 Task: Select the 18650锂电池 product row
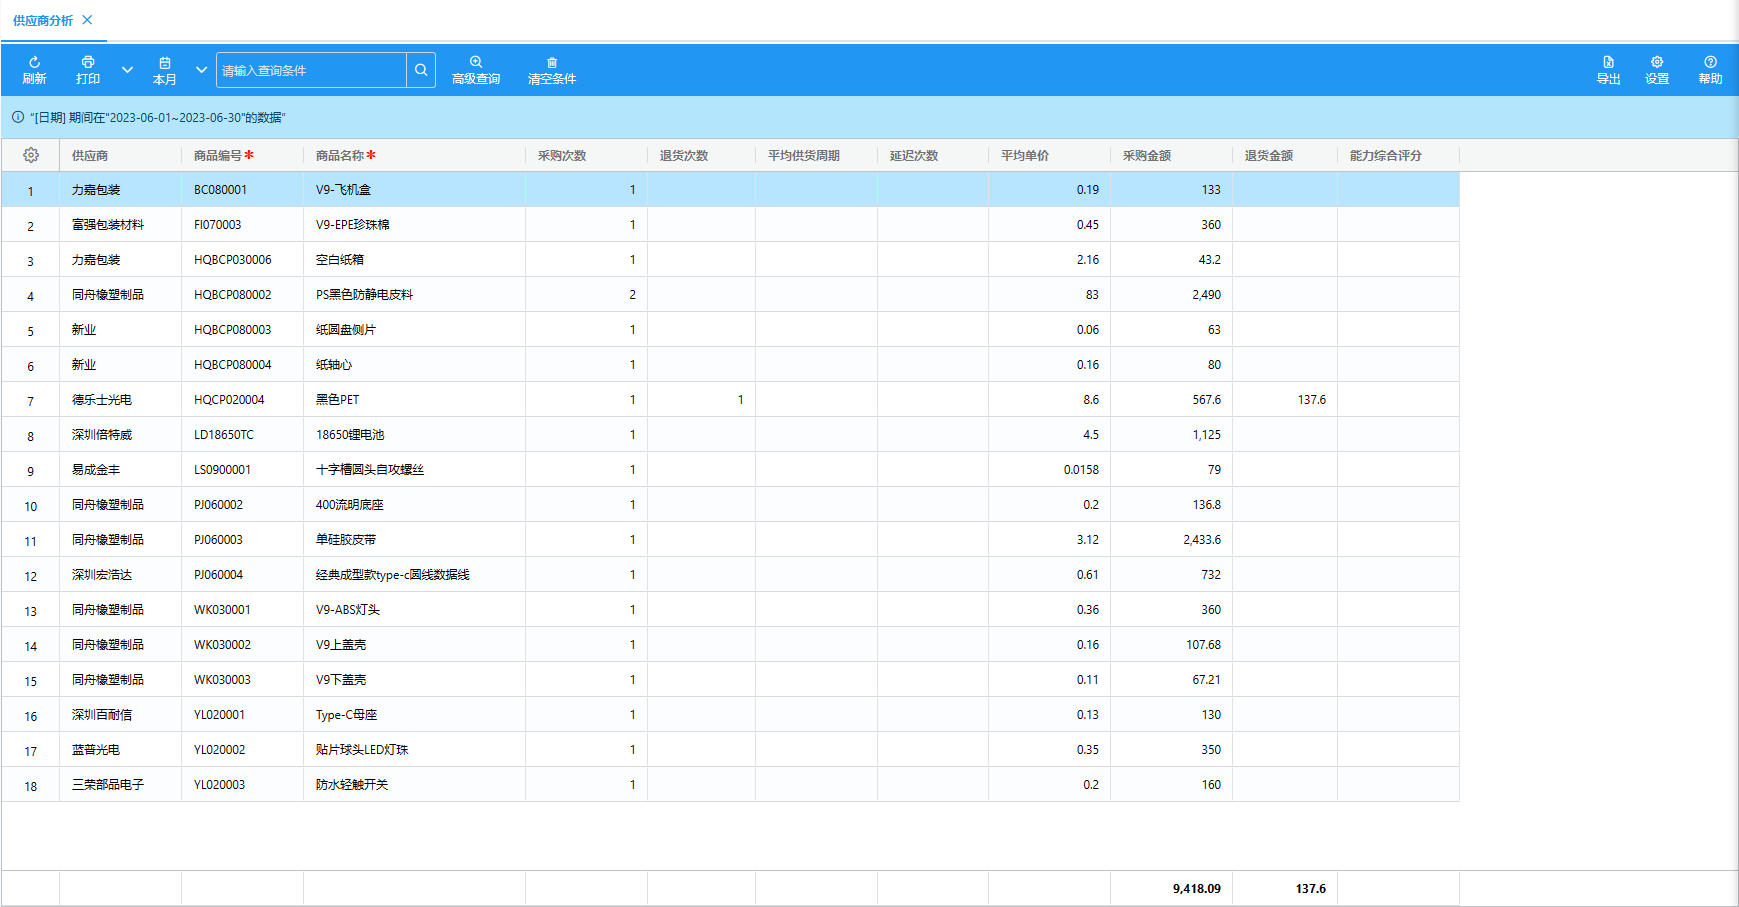(350, 434)
